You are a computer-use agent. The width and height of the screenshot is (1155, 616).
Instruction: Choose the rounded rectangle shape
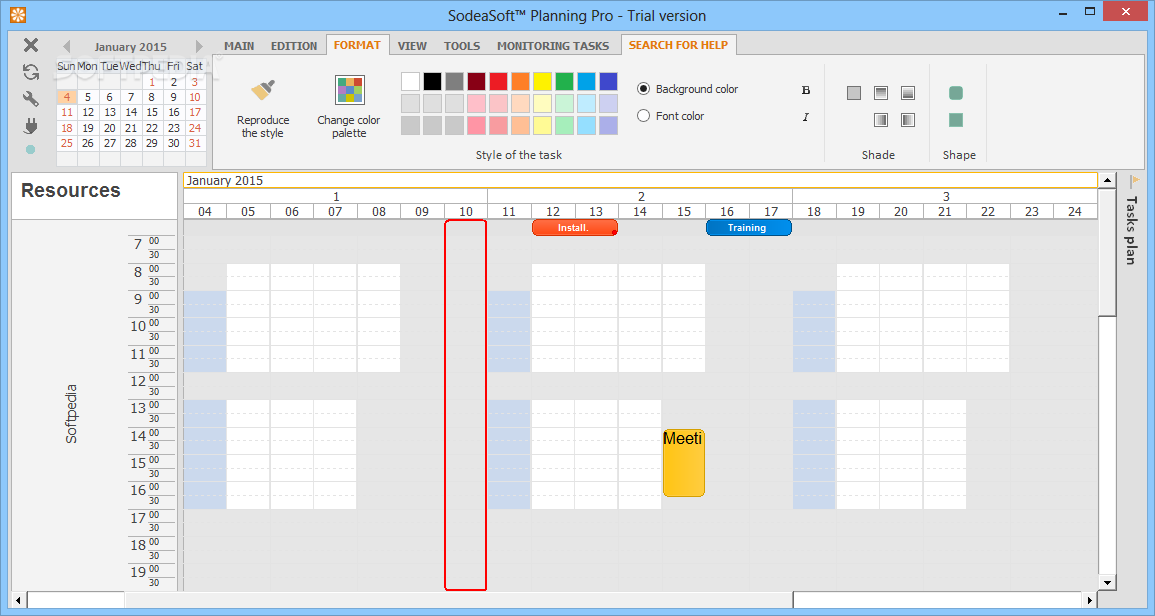956,93
